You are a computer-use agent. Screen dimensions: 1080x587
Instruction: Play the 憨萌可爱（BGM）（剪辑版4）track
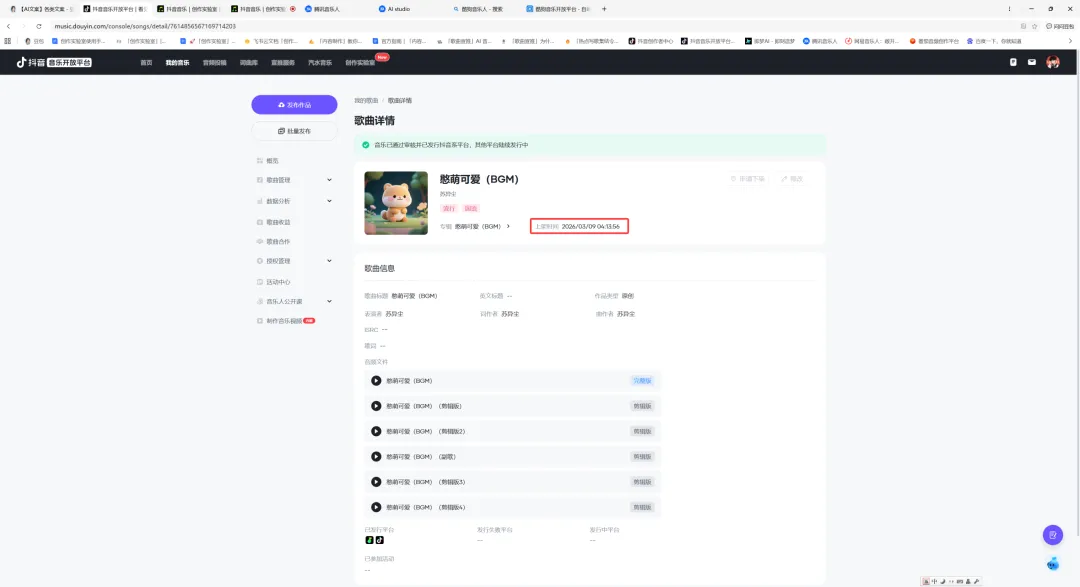[x=377, y=506]
